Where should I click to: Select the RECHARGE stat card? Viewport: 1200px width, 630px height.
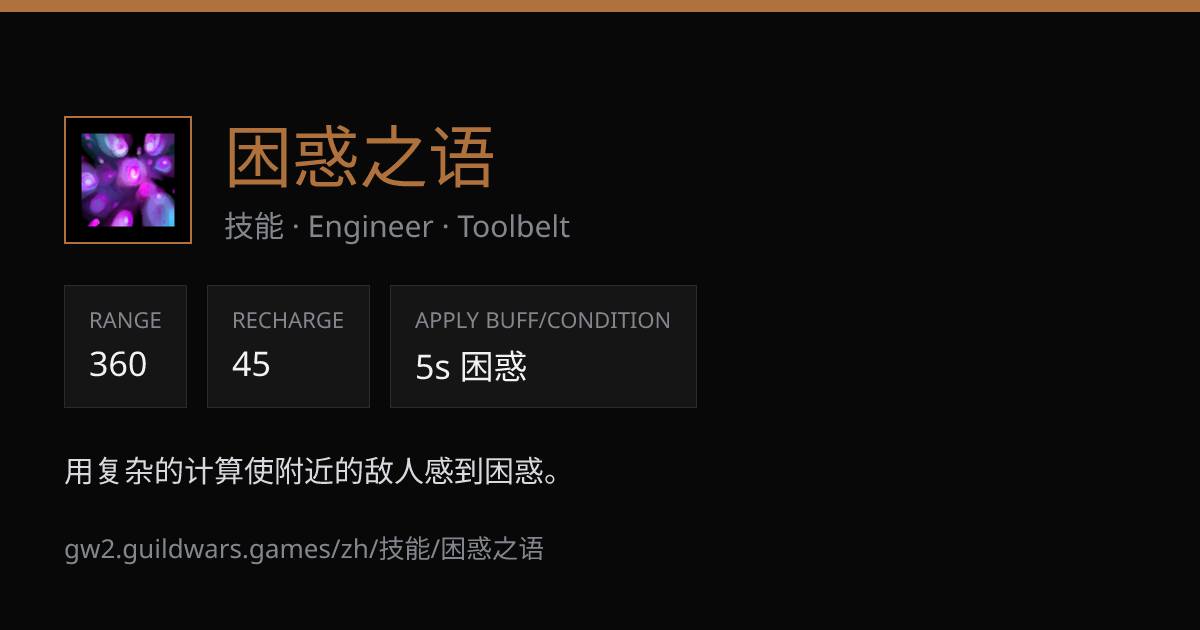[288, 346]
